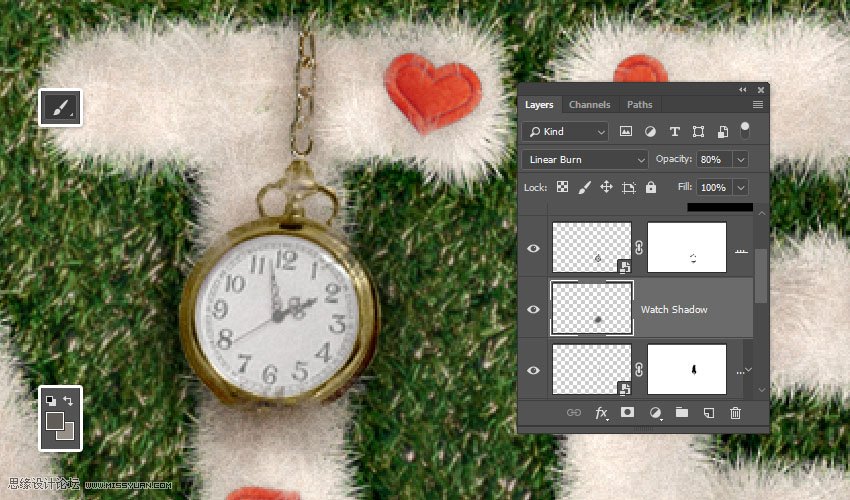Select the Watch Shadow layer thumbnail

(x=592, y=308)
